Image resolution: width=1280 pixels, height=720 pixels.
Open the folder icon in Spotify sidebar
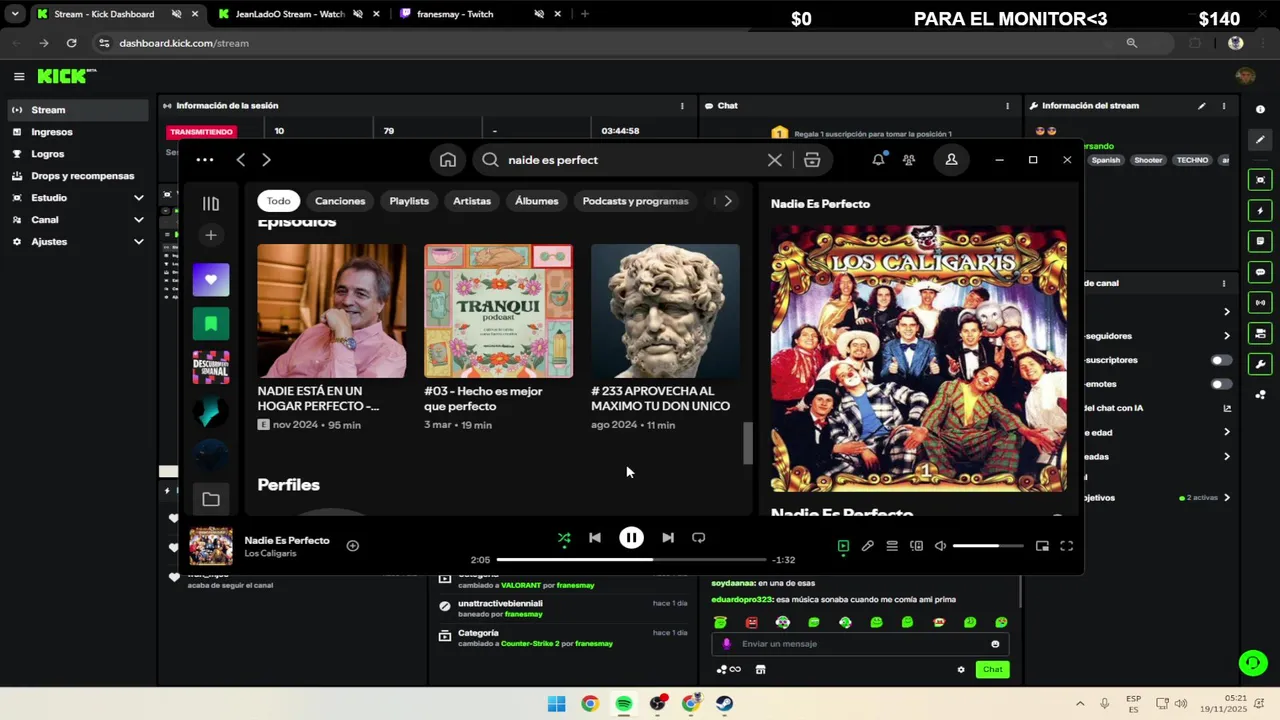[x=211, y=499]
